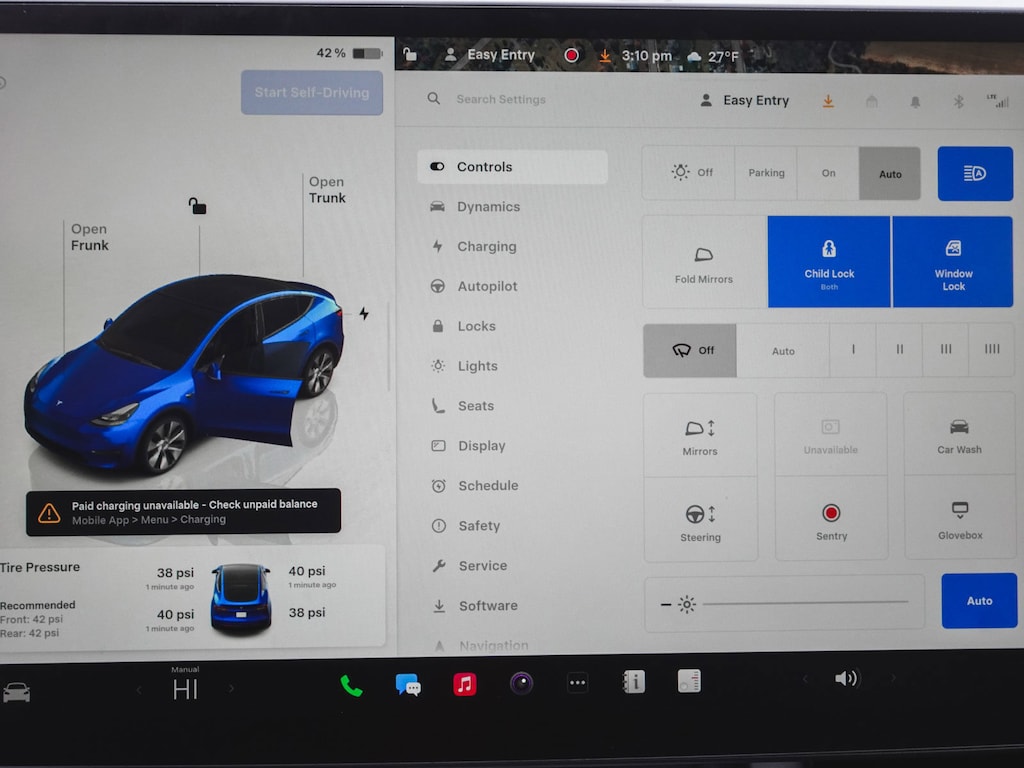Open the red music app icon
The height and width of the screenshot is (768, 1024).
pyautogui.click(x=464, y=684)
